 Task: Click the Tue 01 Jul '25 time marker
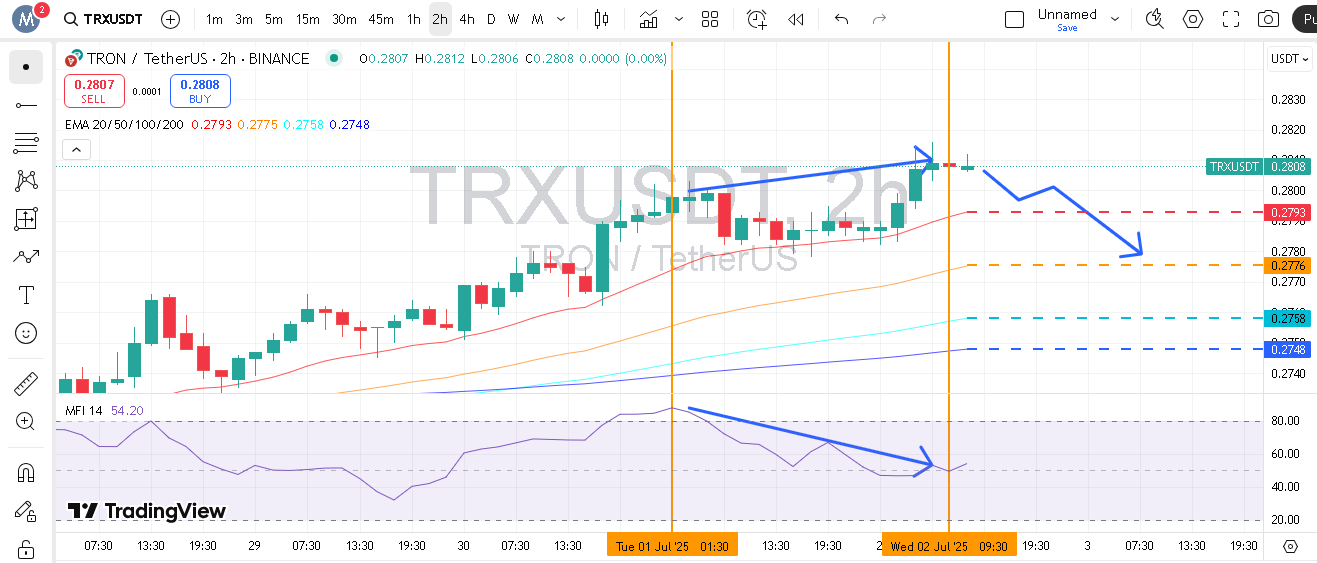672,545
